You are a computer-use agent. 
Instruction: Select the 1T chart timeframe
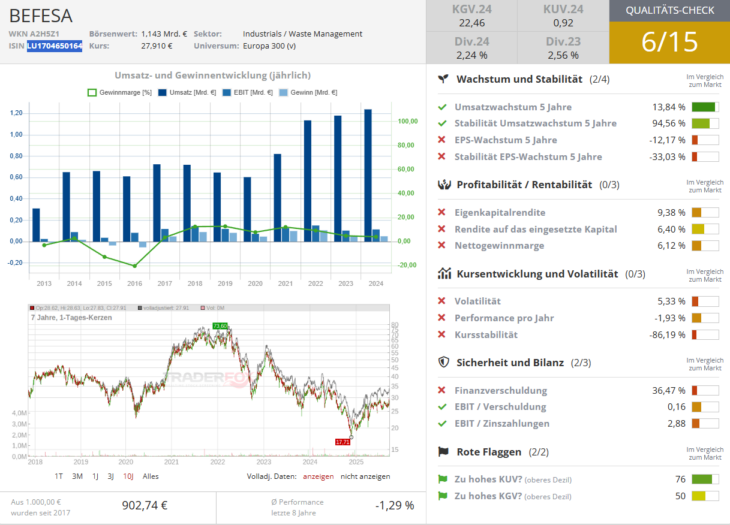pos(59,476)
